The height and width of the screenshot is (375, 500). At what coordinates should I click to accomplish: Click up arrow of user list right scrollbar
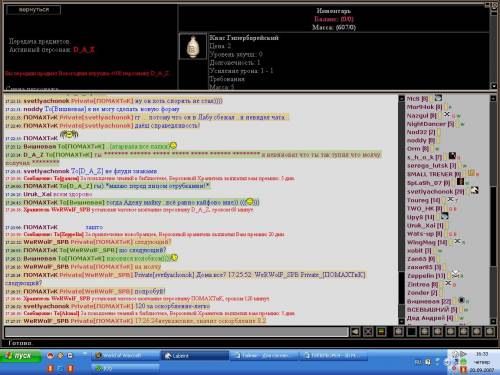[493, 98]
